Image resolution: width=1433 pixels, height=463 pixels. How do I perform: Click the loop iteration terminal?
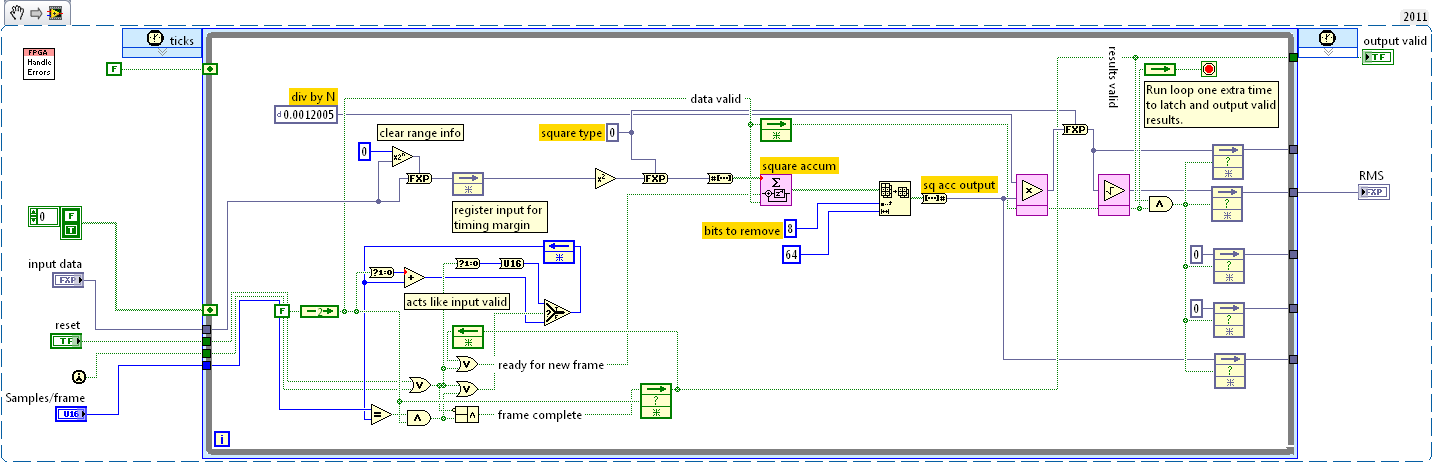point(223,438)
